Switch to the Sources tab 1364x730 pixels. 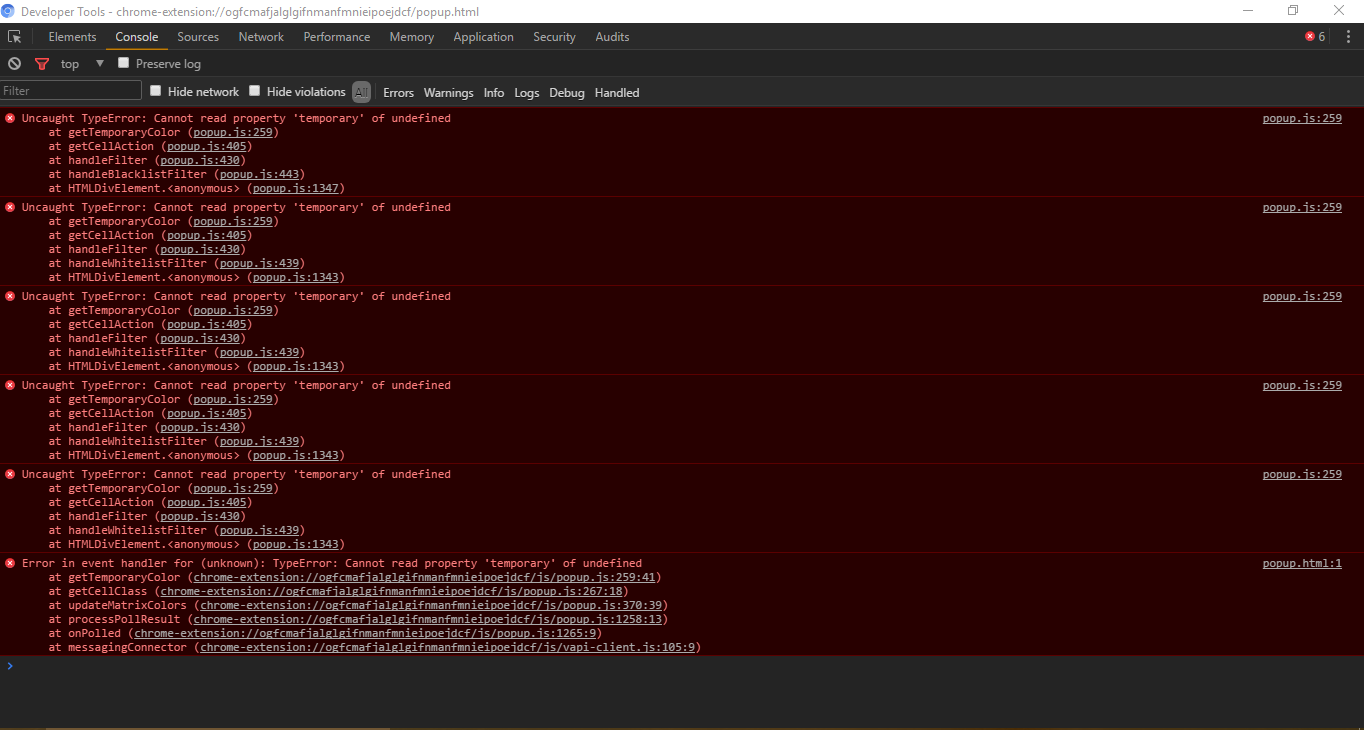coord(197,36)
